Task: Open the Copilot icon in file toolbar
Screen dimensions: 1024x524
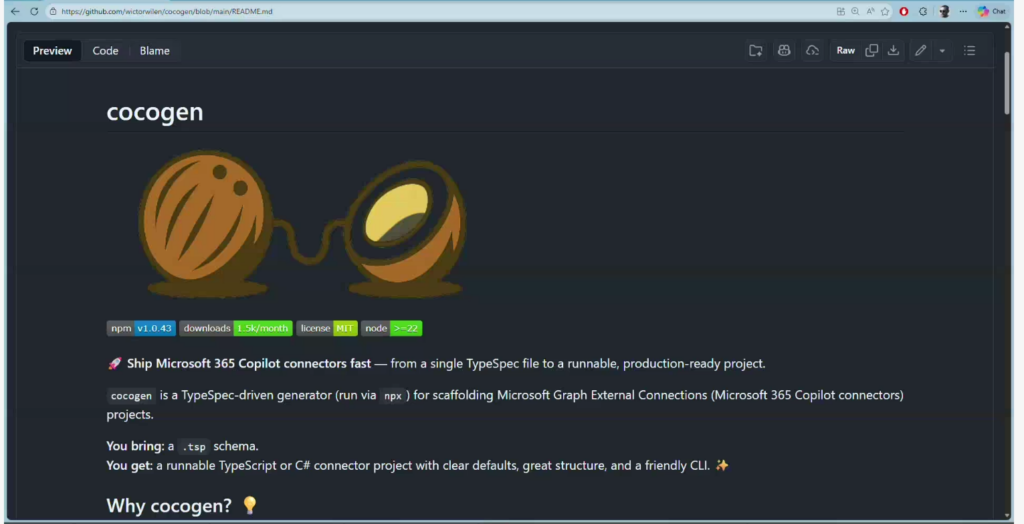Action: (784, 51)
